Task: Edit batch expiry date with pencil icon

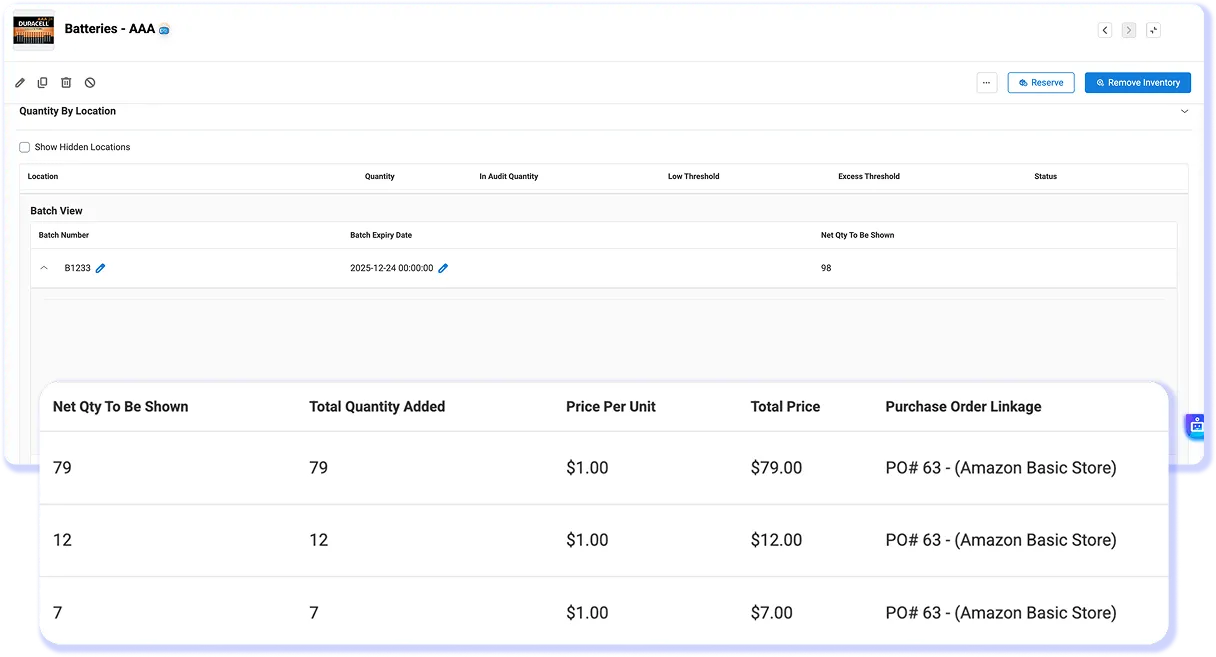Action: (x=443, y=268)
